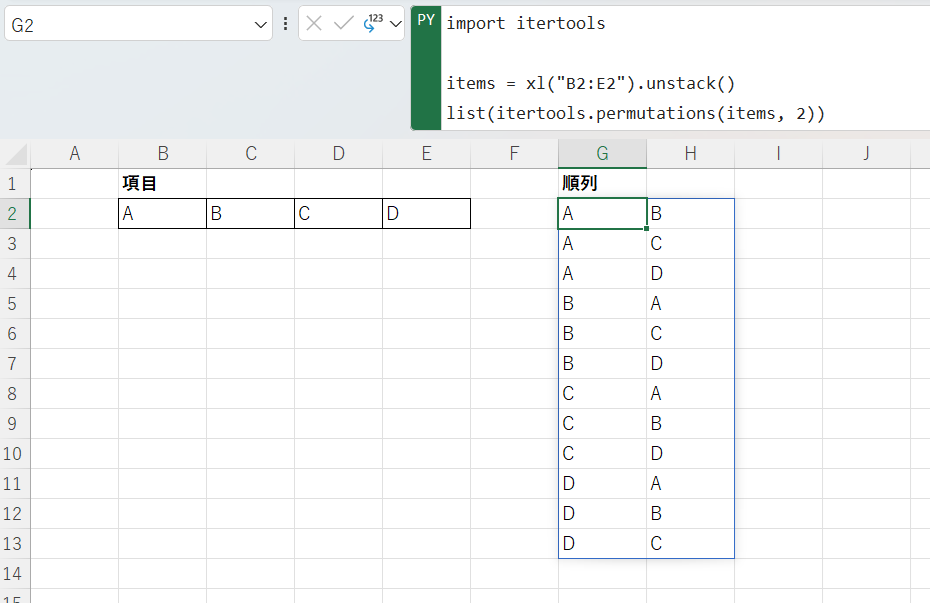Select column I header

778,154
